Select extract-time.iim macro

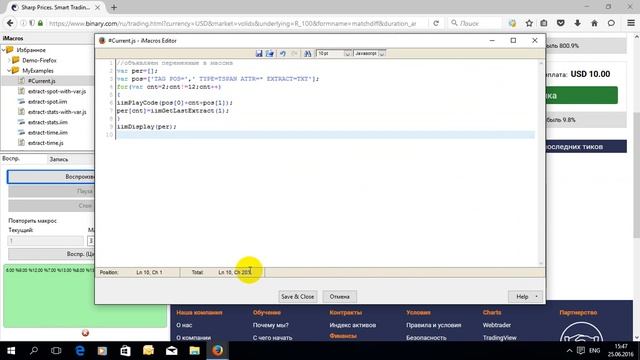tap(48, 133)
